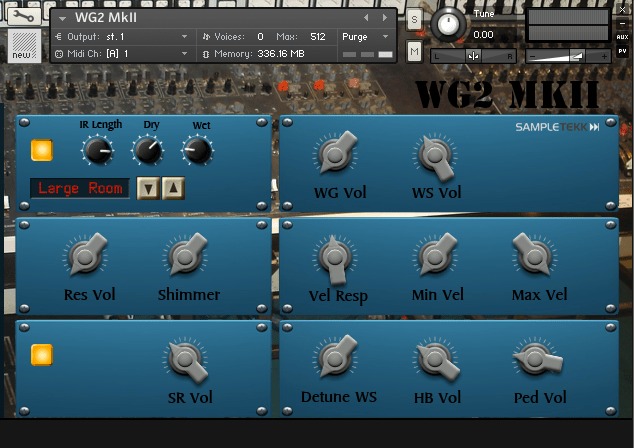Click the SampleTekk logo
634x448 pixels.
[x=556, y=127]
